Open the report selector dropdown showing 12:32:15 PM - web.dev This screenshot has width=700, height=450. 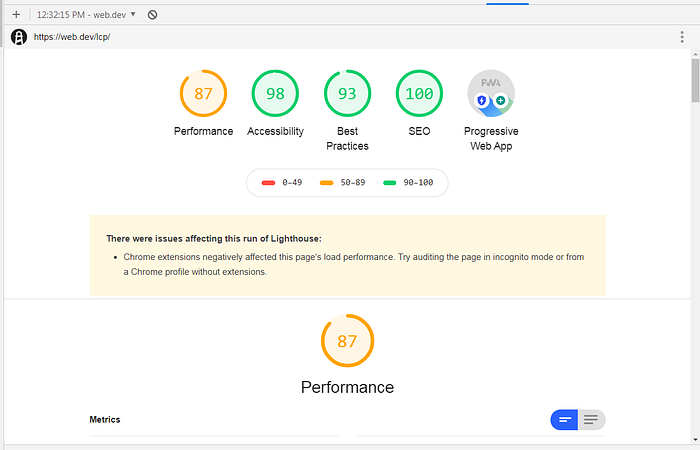coord(86,15)
